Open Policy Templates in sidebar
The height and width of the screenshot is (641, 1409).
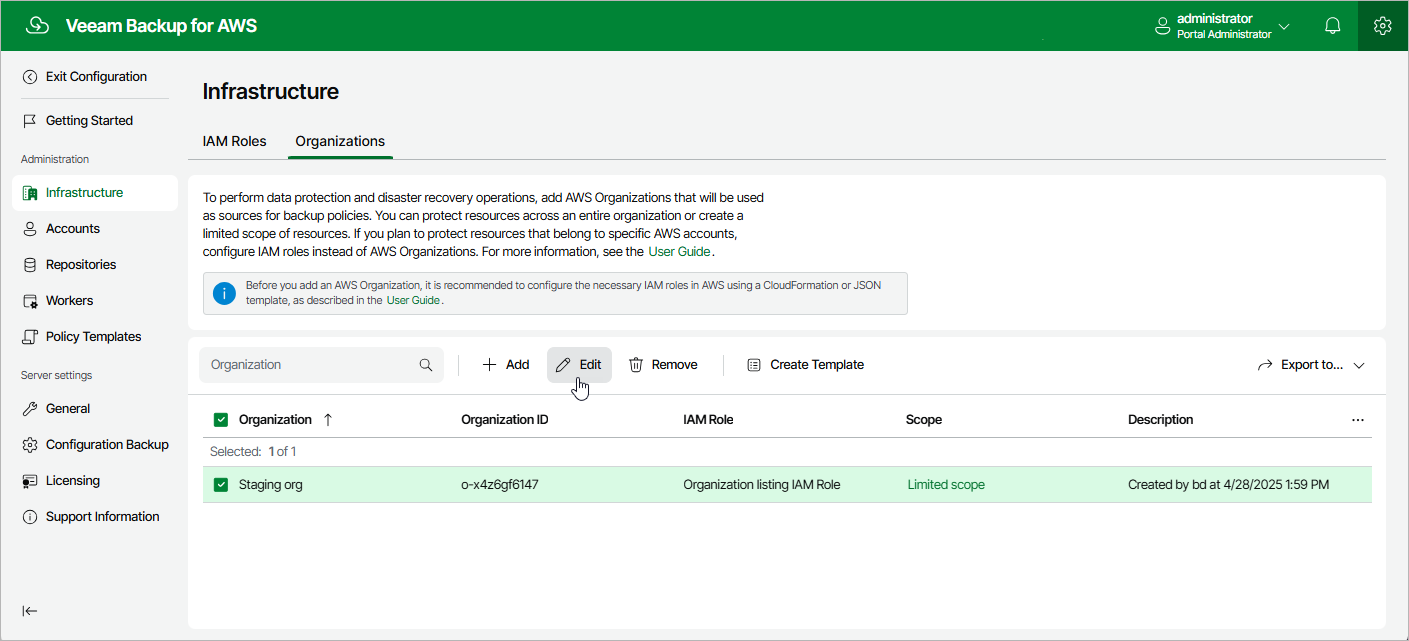click(95, 337)
